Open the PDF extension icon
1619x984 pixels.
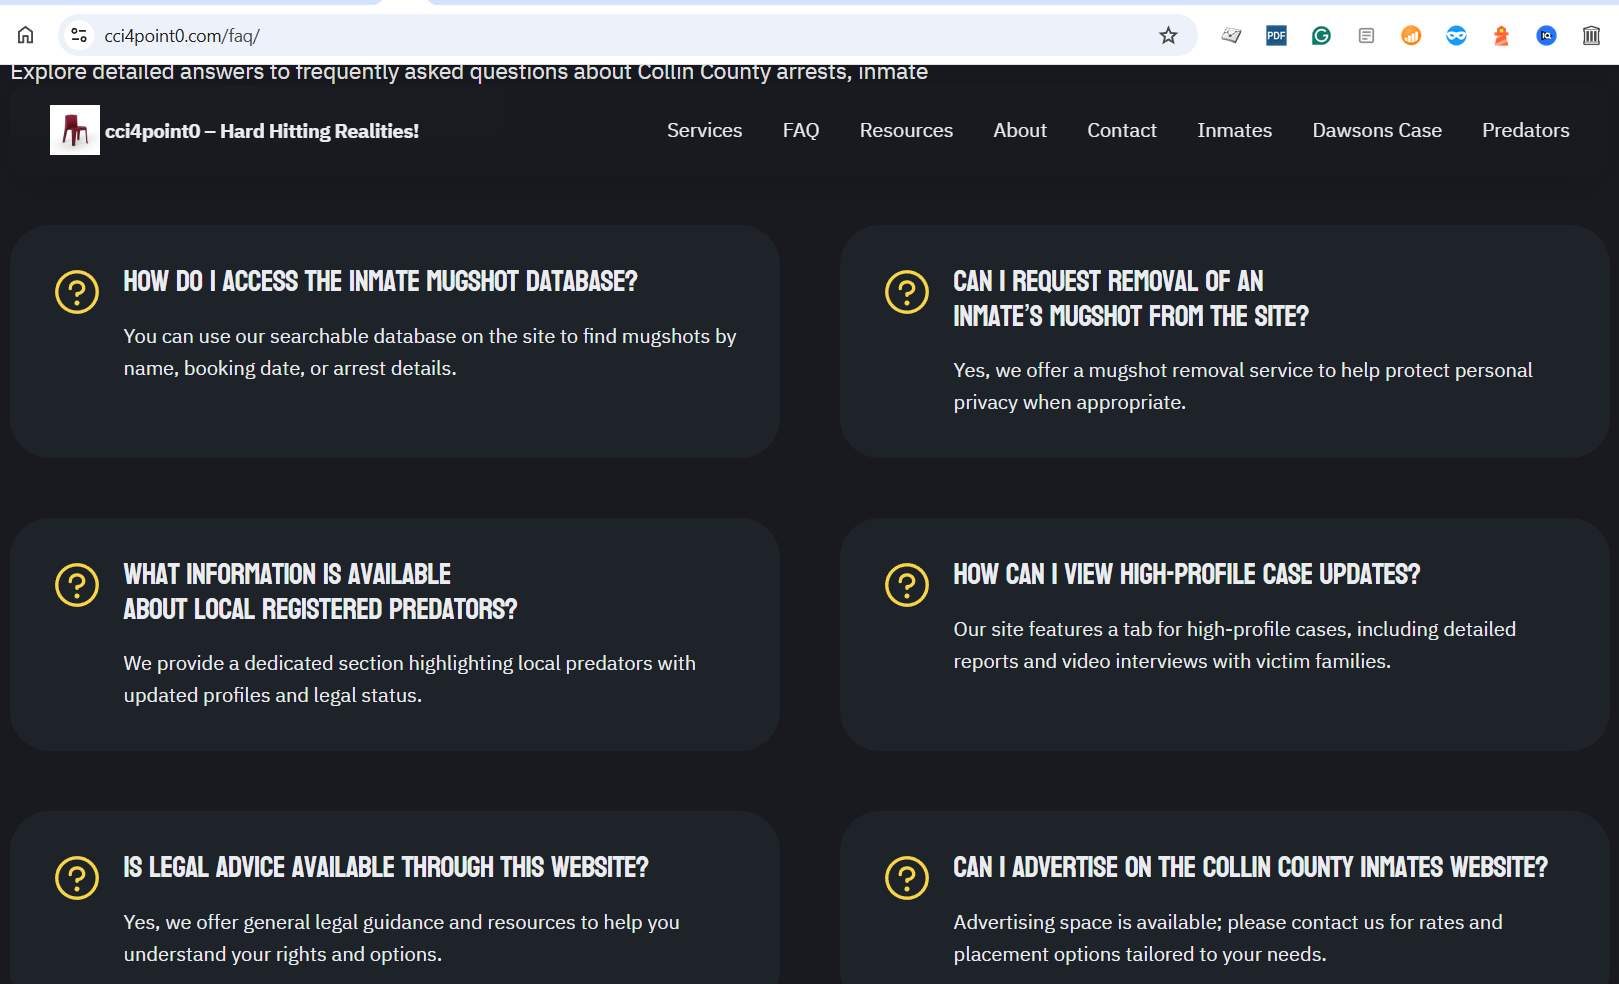[x=1276, y=36]
